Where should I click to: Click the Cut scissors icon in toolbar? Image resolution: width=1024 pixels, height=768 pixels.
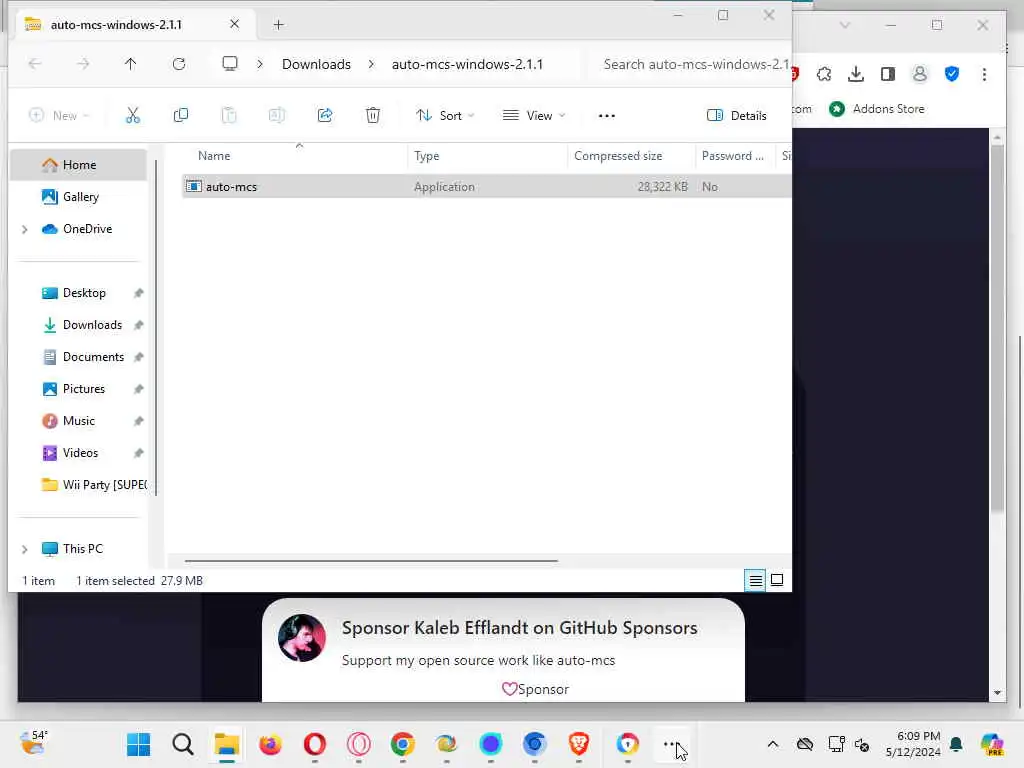pos(133,116)
